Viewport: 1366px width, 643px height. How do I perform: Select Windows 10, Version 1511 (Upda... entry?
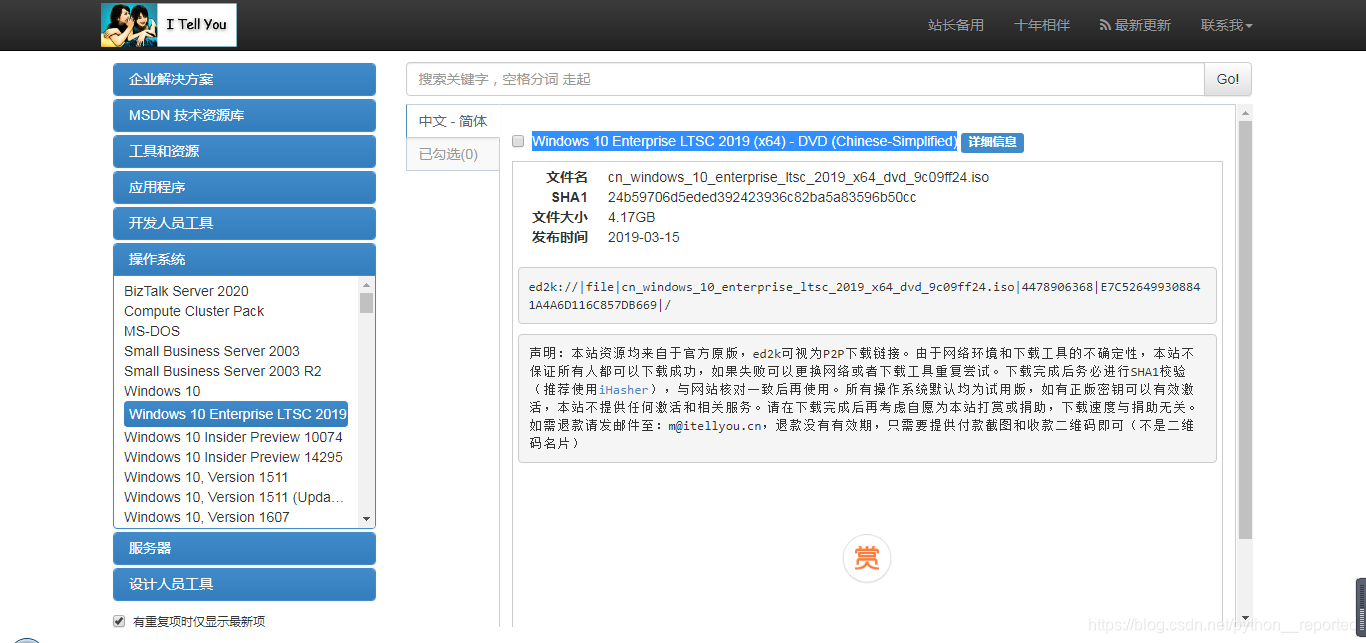234,497
